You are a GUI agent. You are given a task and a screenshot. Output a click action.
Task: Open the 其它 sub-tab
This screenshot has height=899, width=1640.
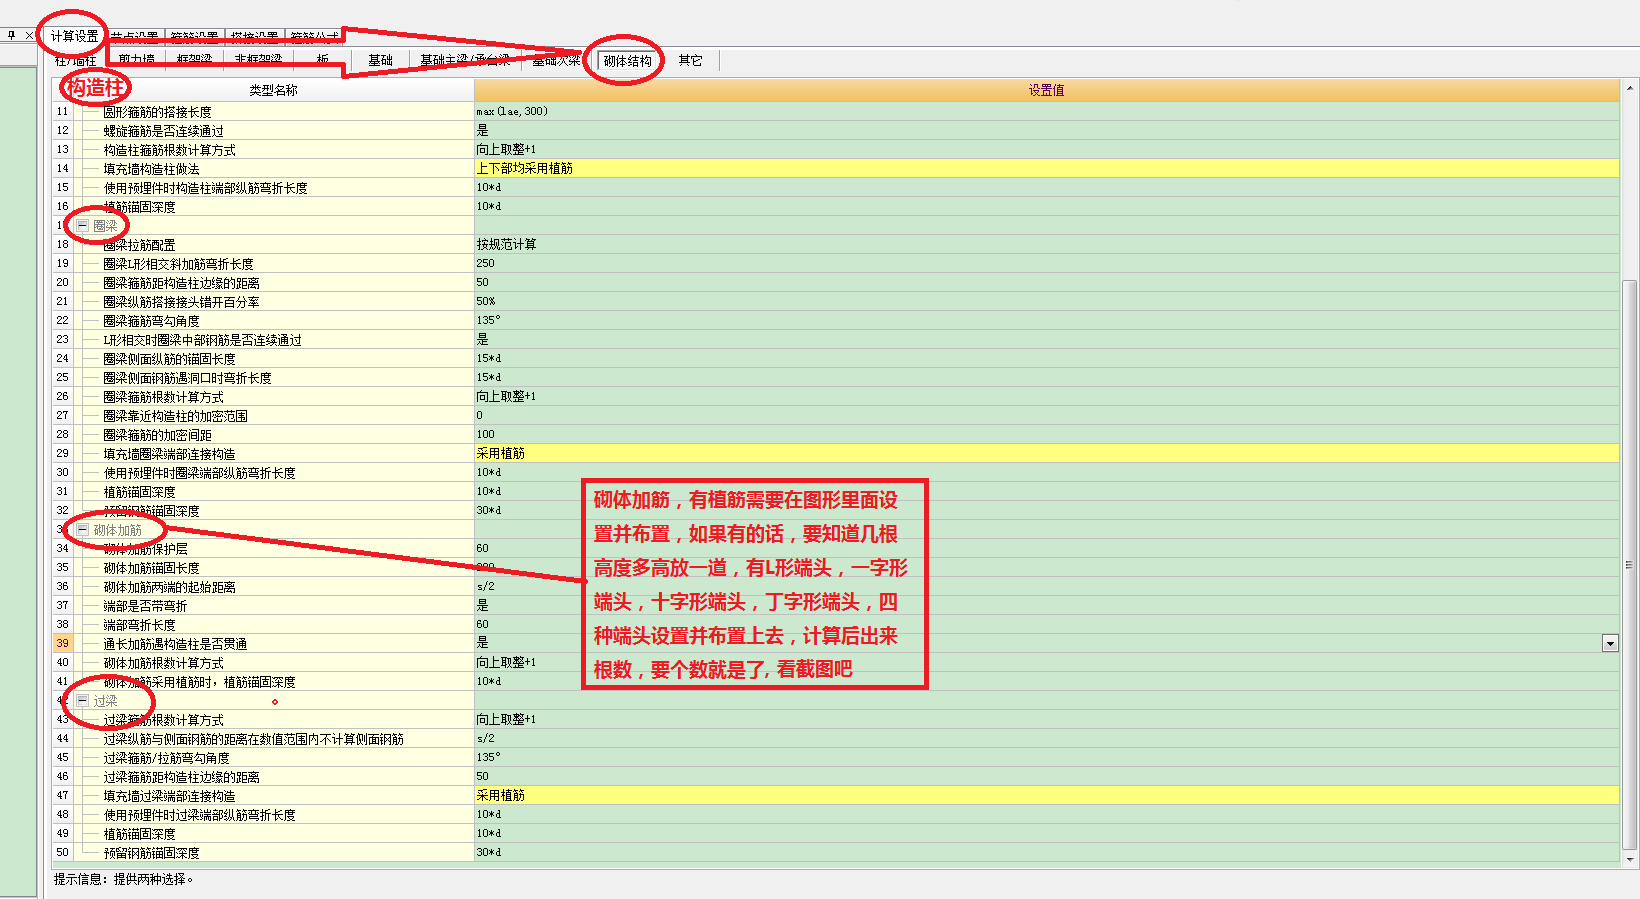click(x=690, y=60)
